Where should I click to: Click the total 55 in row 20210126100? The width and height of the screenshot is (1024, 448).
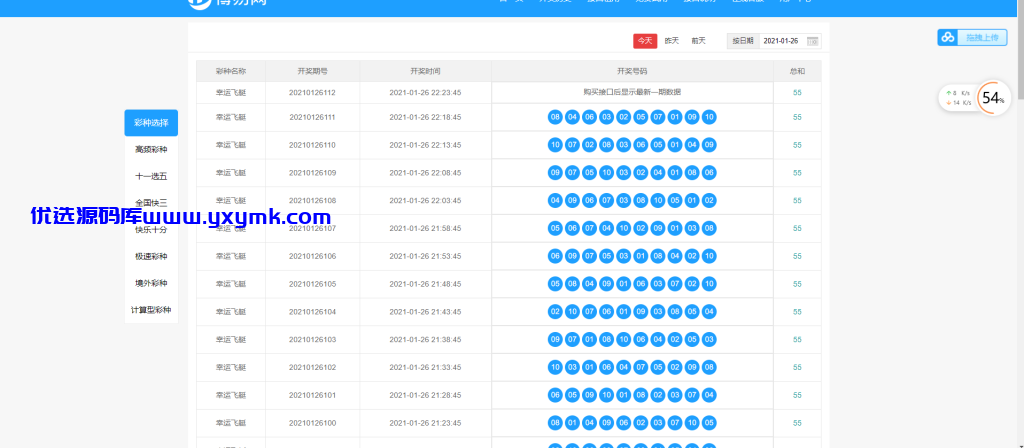pos(797,423)
